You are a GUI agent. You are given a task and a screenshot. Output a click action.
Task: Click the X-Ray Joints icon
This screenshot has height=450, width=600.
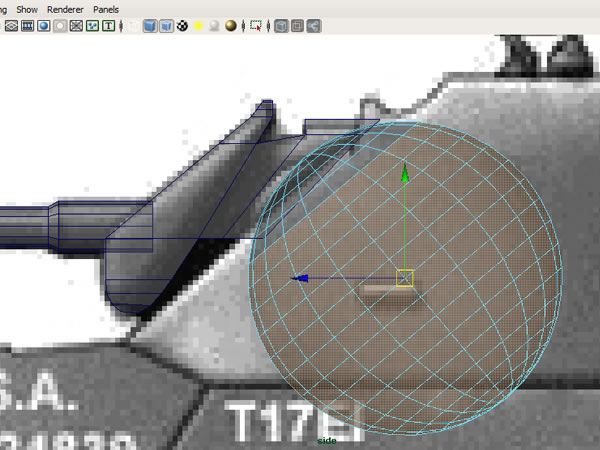313,26
